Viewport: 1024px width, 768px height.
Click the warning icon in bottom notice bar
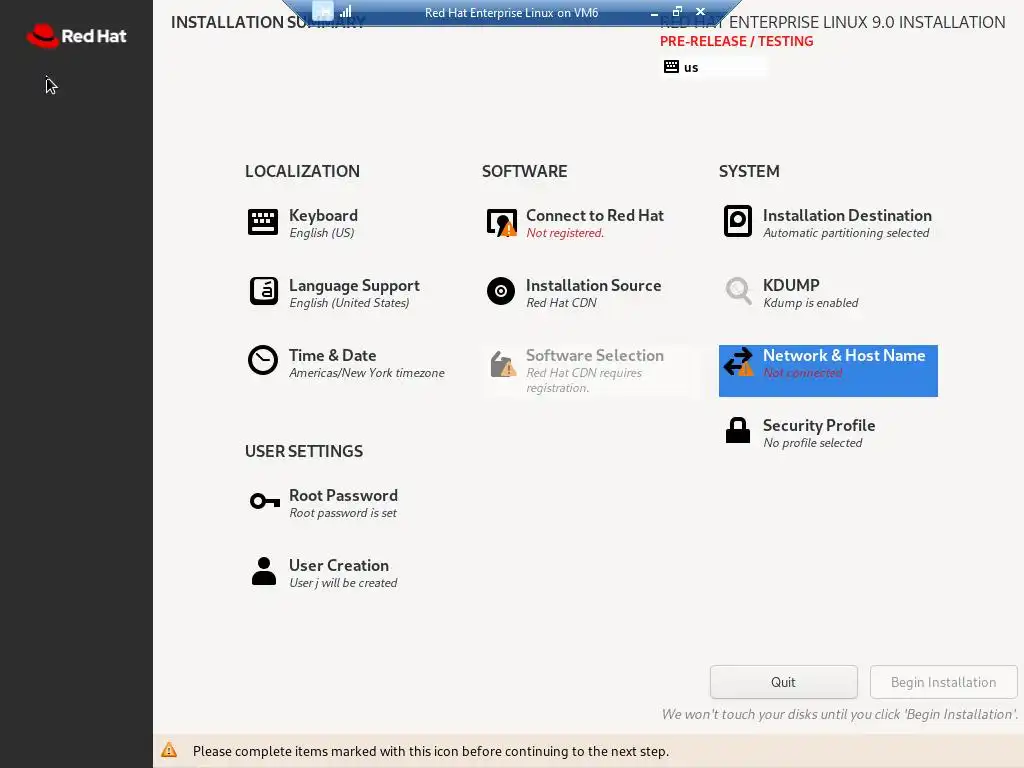169,750
